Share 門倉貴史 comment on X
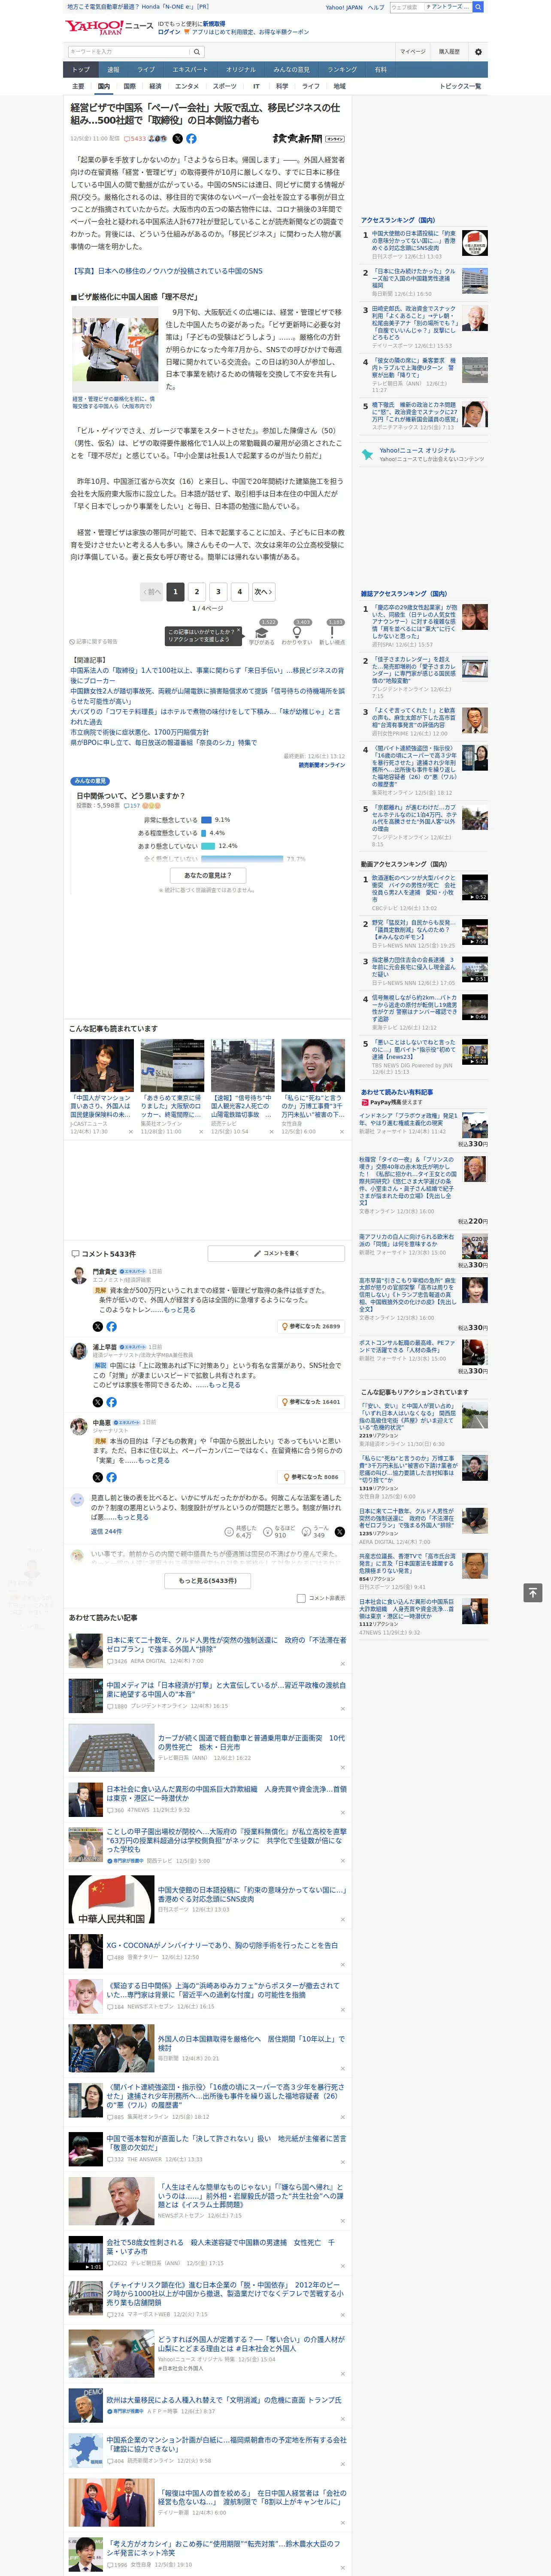This screenshot has width=551, height=2576. click(x=98, y=1326)
